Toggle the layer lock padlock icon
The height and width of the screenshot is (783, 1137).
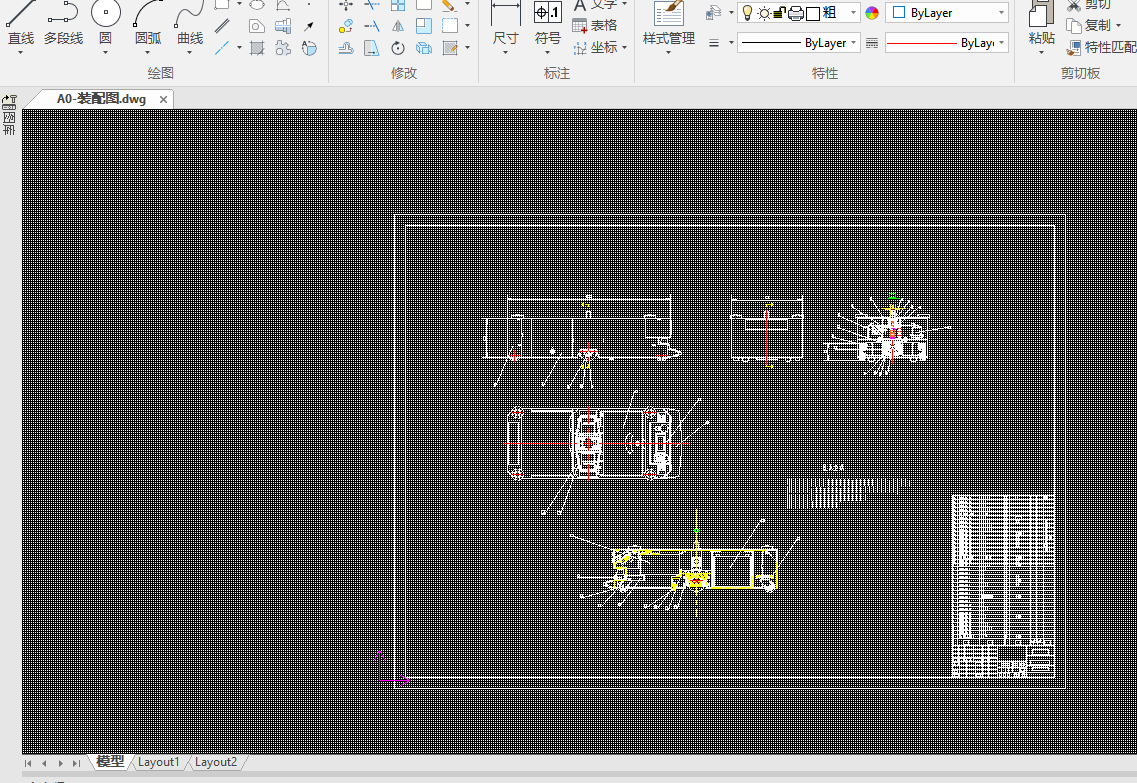pos(779,13)
